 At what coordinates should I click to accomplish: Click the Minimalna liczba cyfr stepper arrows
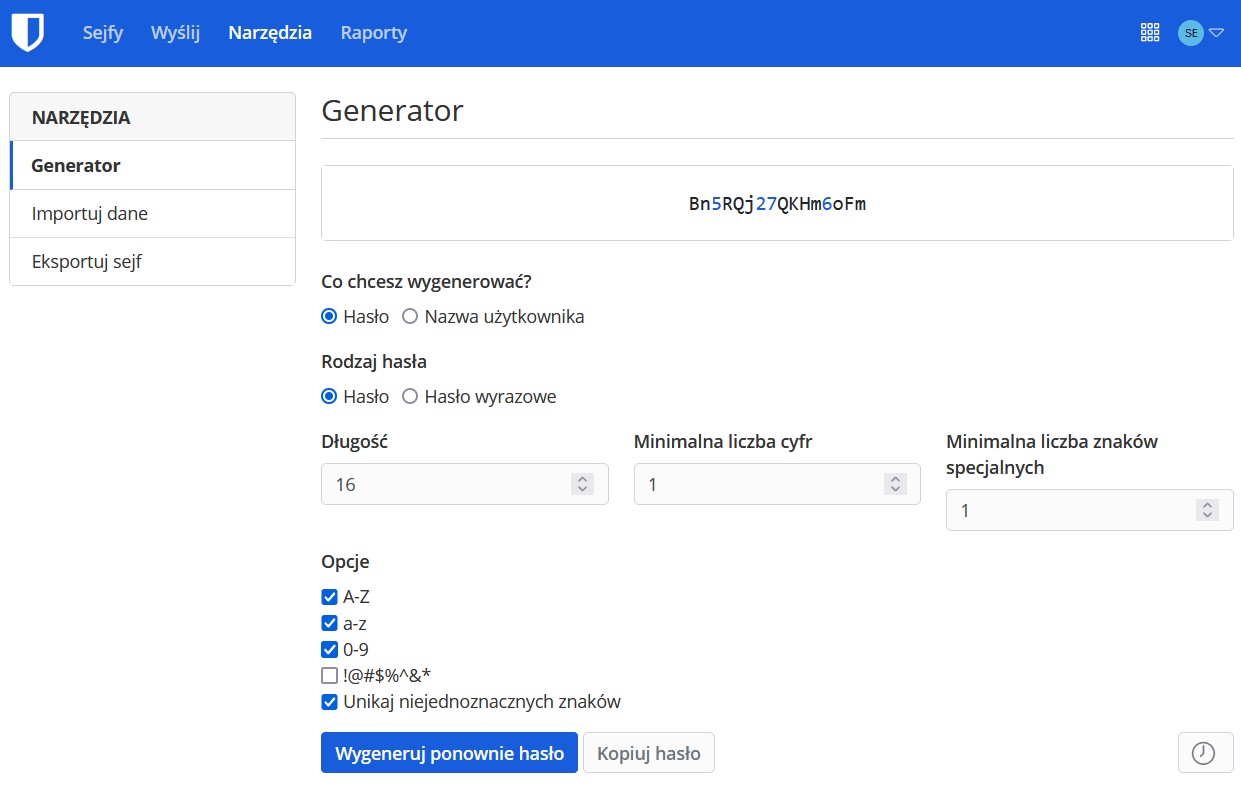point(894,484)
